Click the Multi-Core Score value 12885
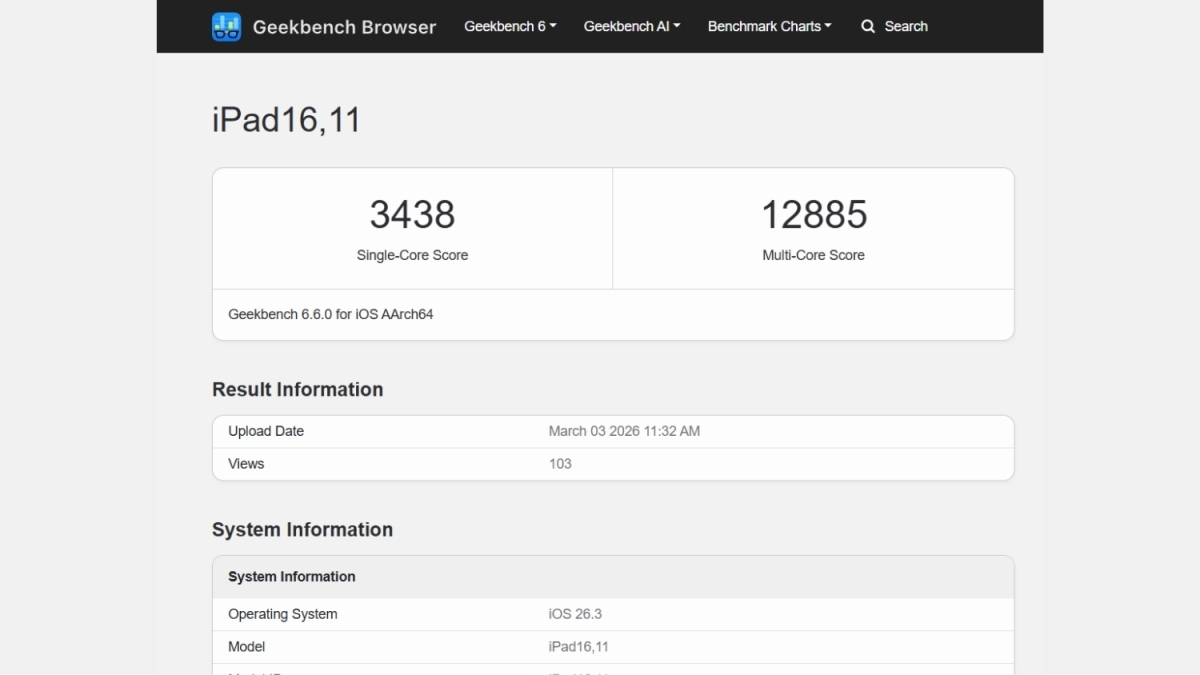The height and width of the screenshot is (675, 1200). point(813,214)
